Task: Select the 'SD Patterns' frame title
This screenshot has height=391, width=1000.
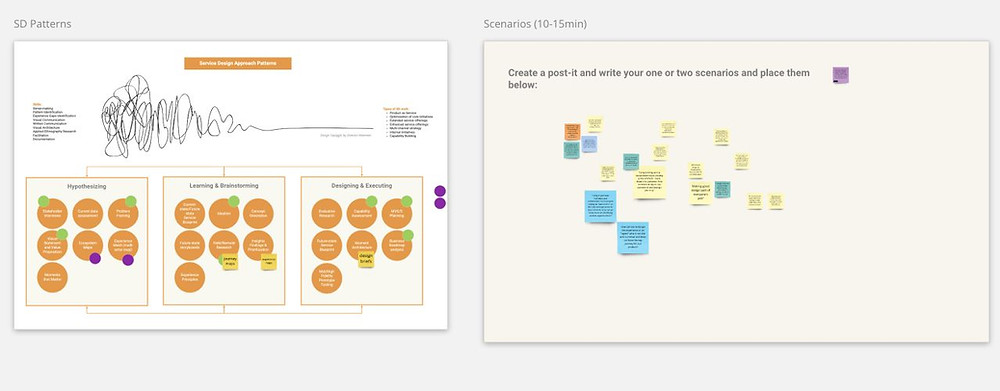Action: (x=43, y=24)
